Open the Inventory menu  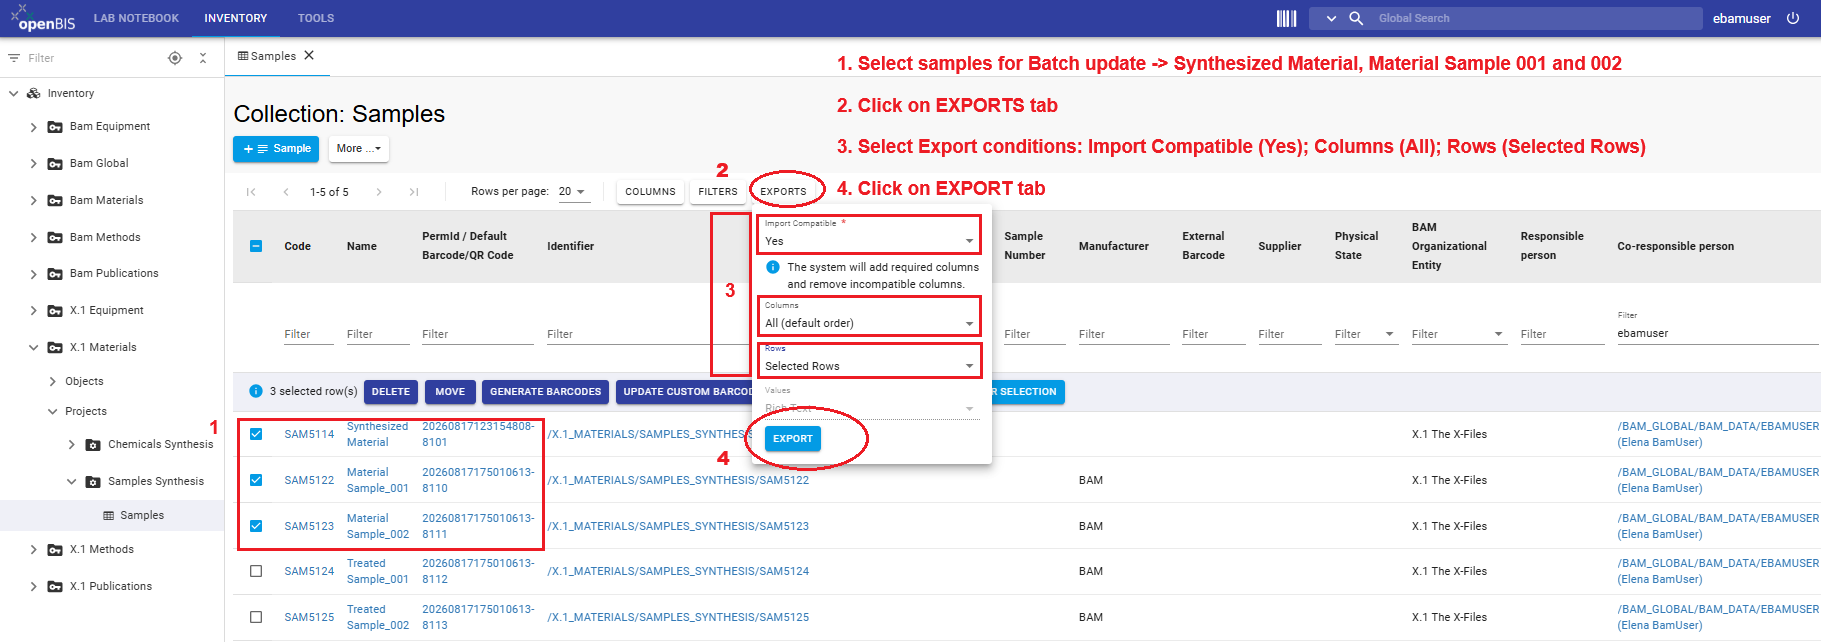pos(236,18)
